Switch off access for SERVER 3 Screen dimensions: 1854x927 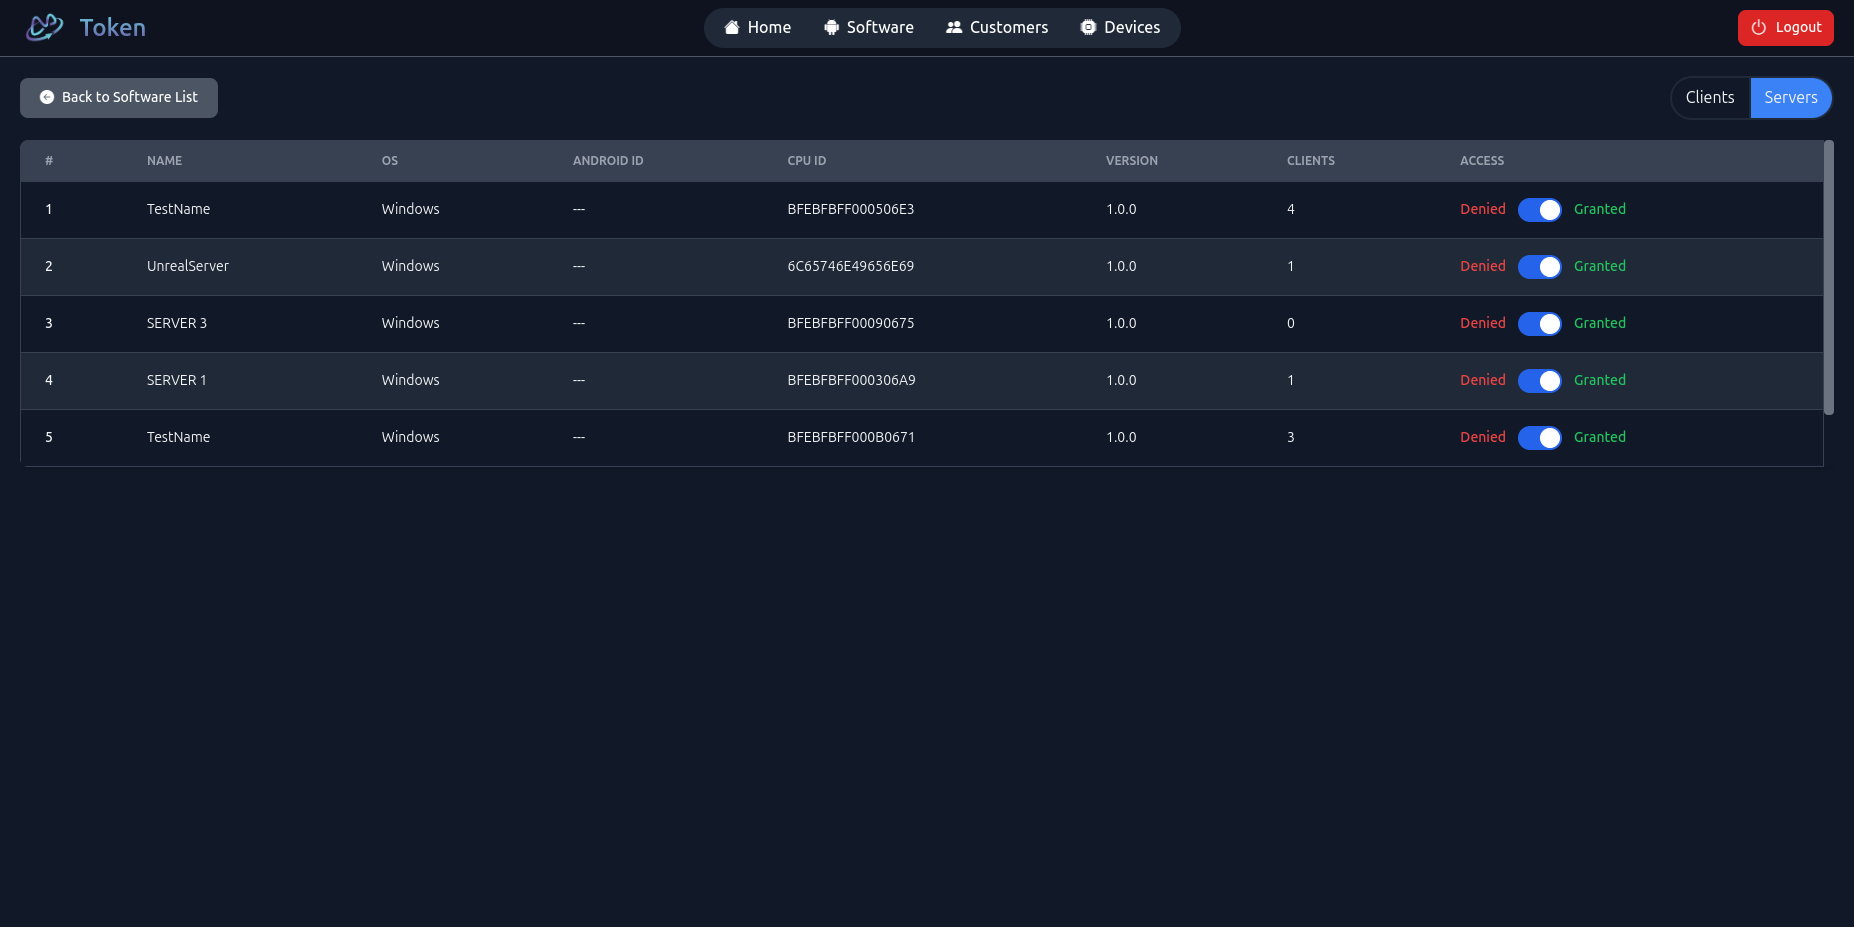(x=1539, y=324)
